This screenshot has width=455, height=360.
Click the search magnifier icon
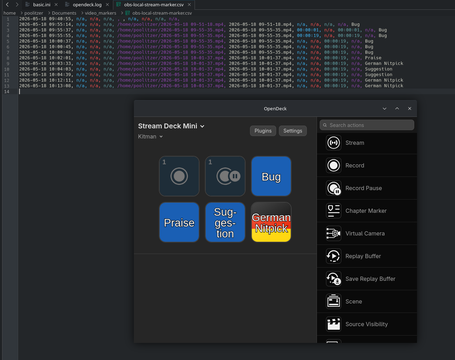coord(325,125)
